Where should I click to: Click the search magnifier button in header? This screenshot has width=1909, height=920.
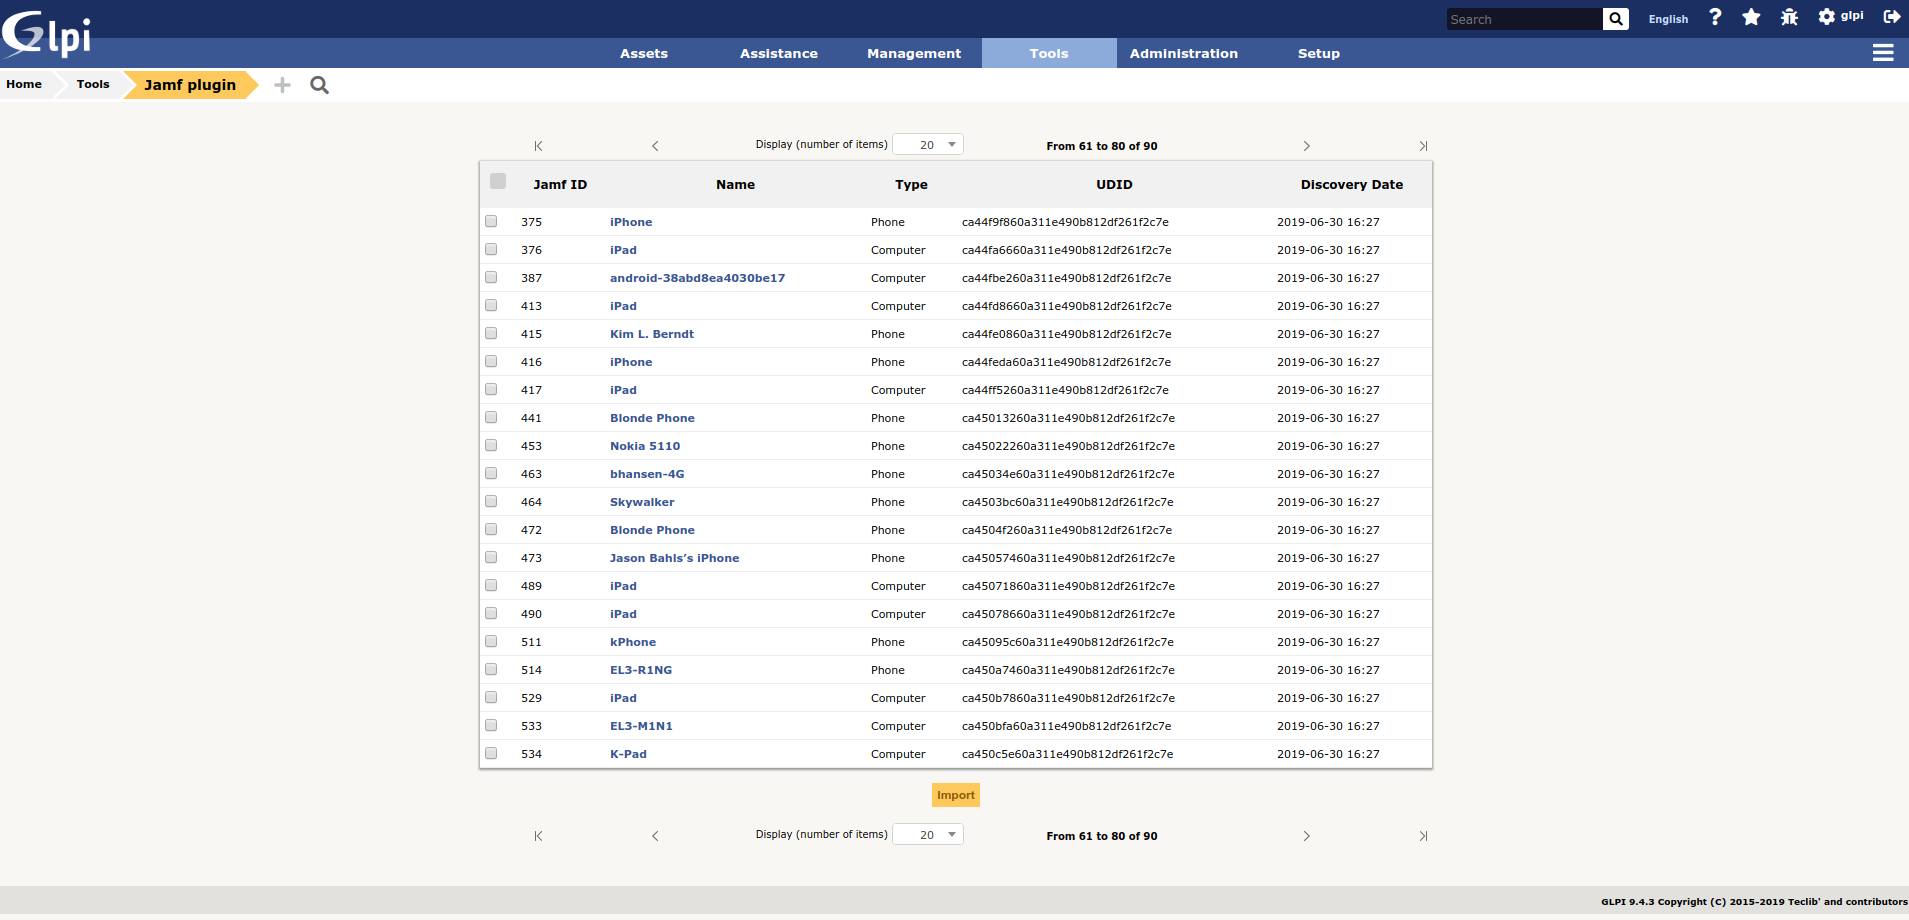click(x=1615, y=19)
